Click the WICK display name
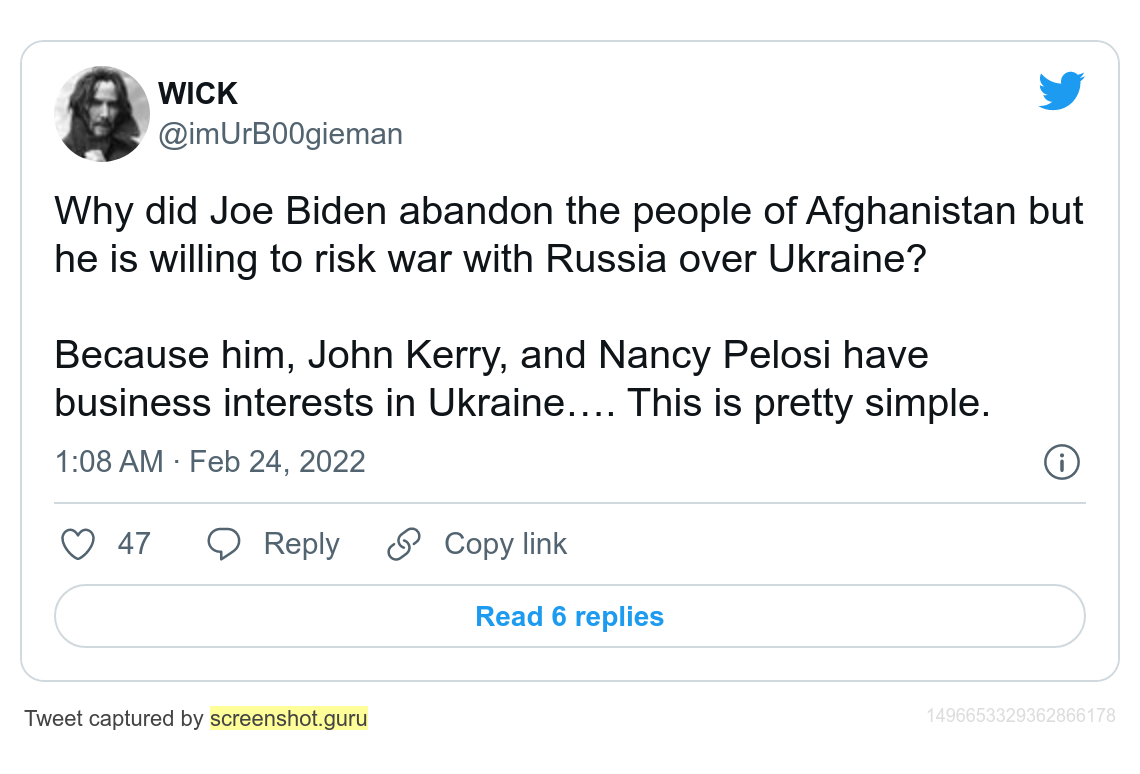Image resolution: width=1140 pixels, height=774 pixels. (x=198, y=94)
